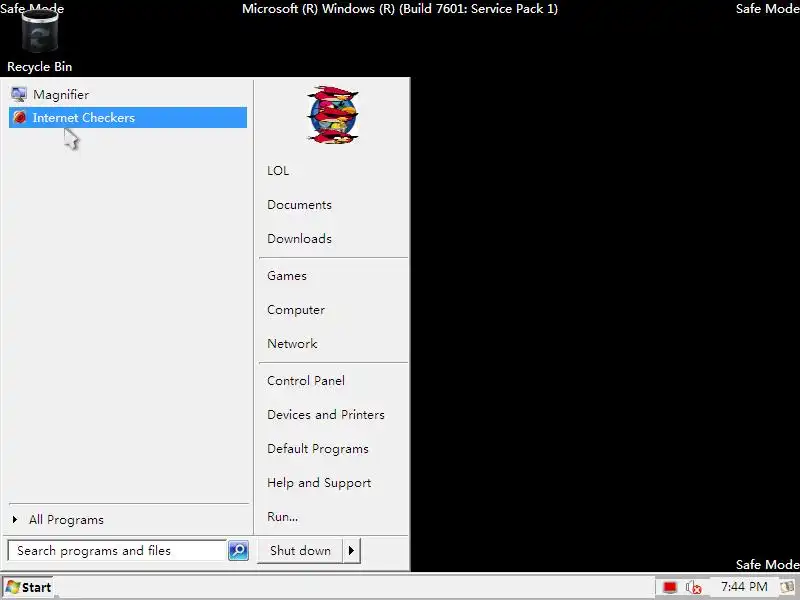Open the Games explorer

287,276
